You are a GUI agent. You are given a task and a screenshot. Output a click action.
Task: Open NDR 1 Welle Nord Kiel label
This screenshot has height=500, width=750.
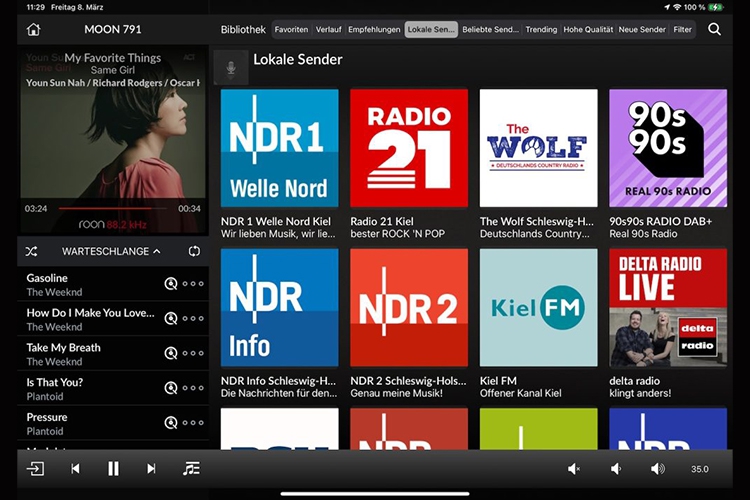pyautogui.click(x=278, y=227)
